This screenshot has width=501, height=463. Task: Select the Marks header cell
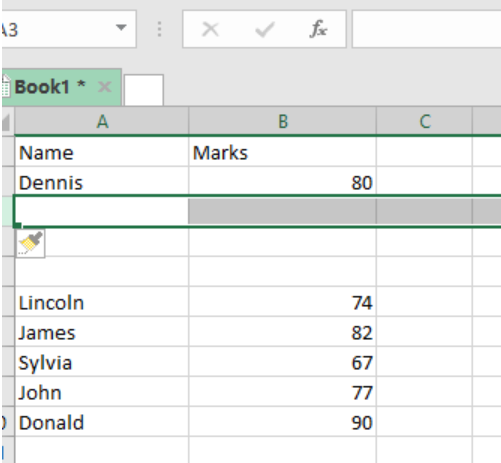point(282,153)
